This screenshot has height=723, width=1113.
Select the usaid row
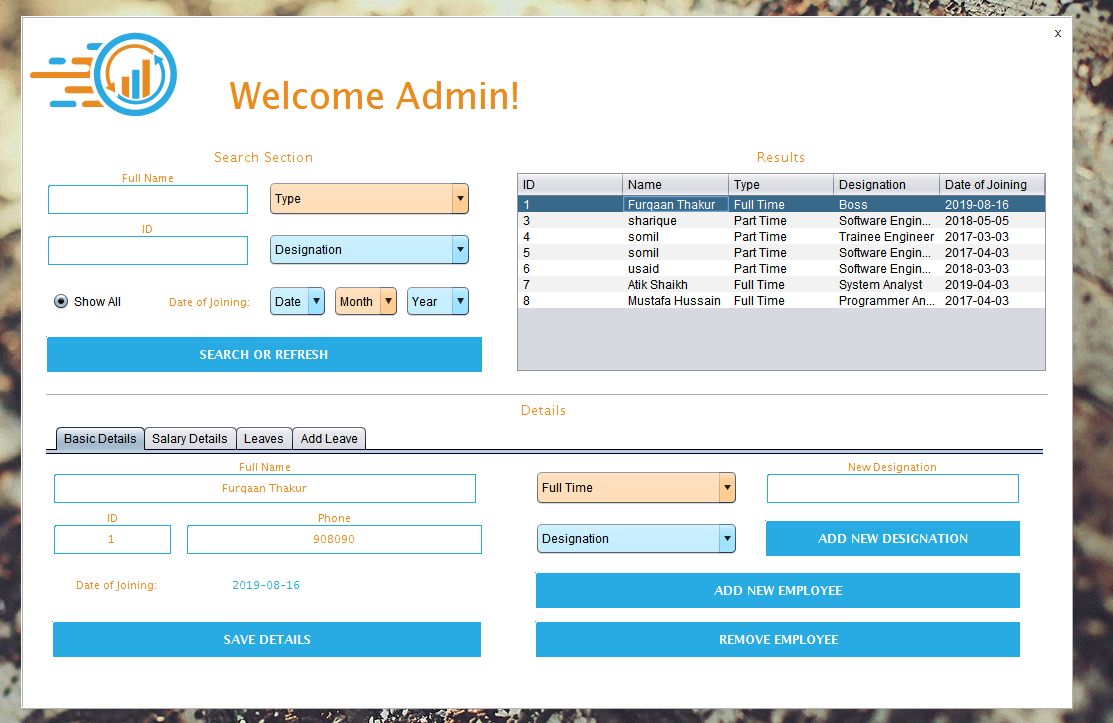click(781, 269)
